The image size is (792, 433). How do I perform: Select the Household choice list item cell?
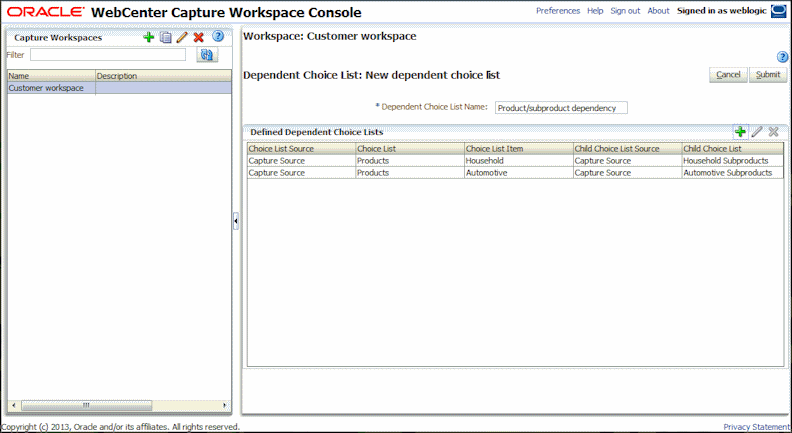pos(519,161)
